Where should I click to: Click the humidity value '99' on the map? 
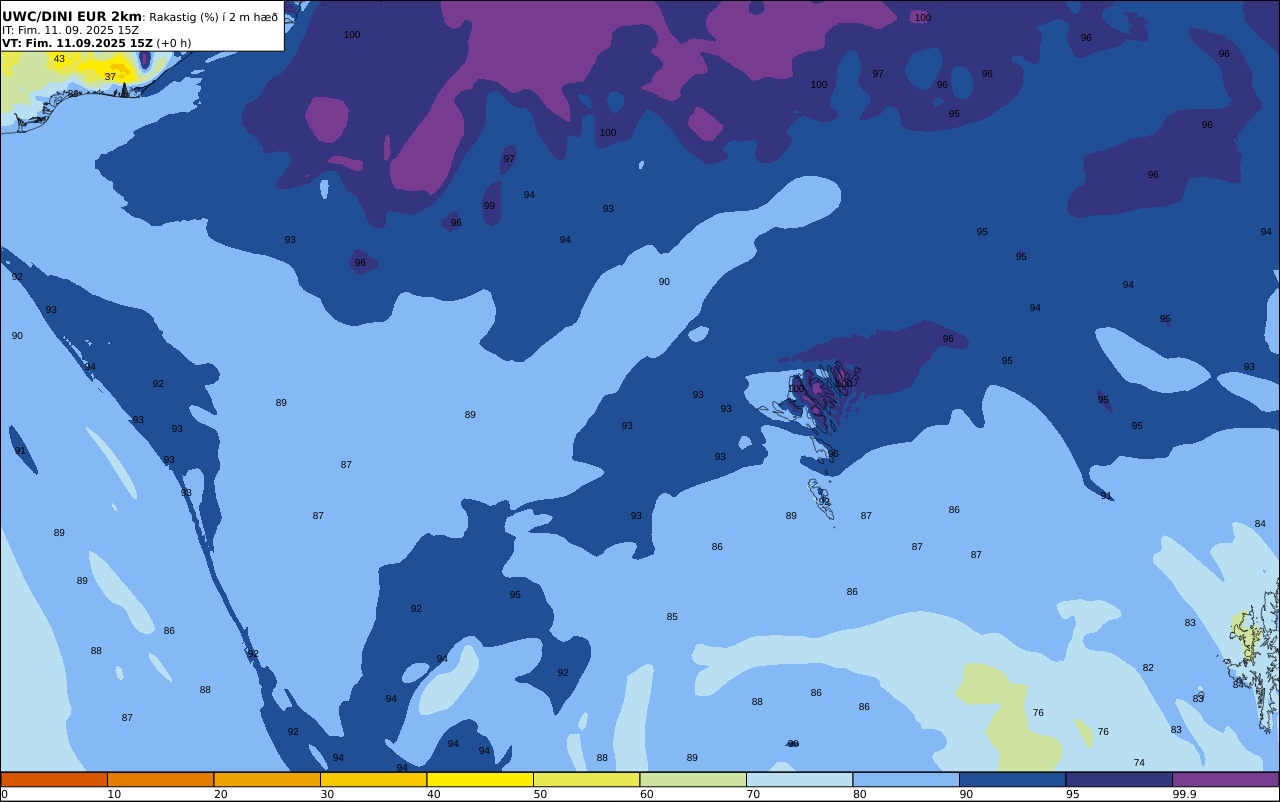pyautogui.click(x=489, y=206)
